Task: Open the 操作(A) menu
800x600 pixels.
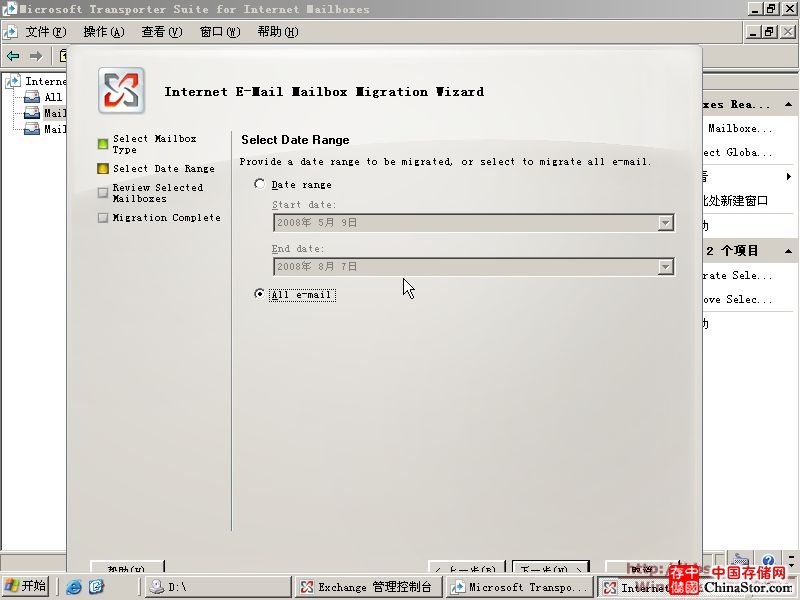Action: coord(104,32)
